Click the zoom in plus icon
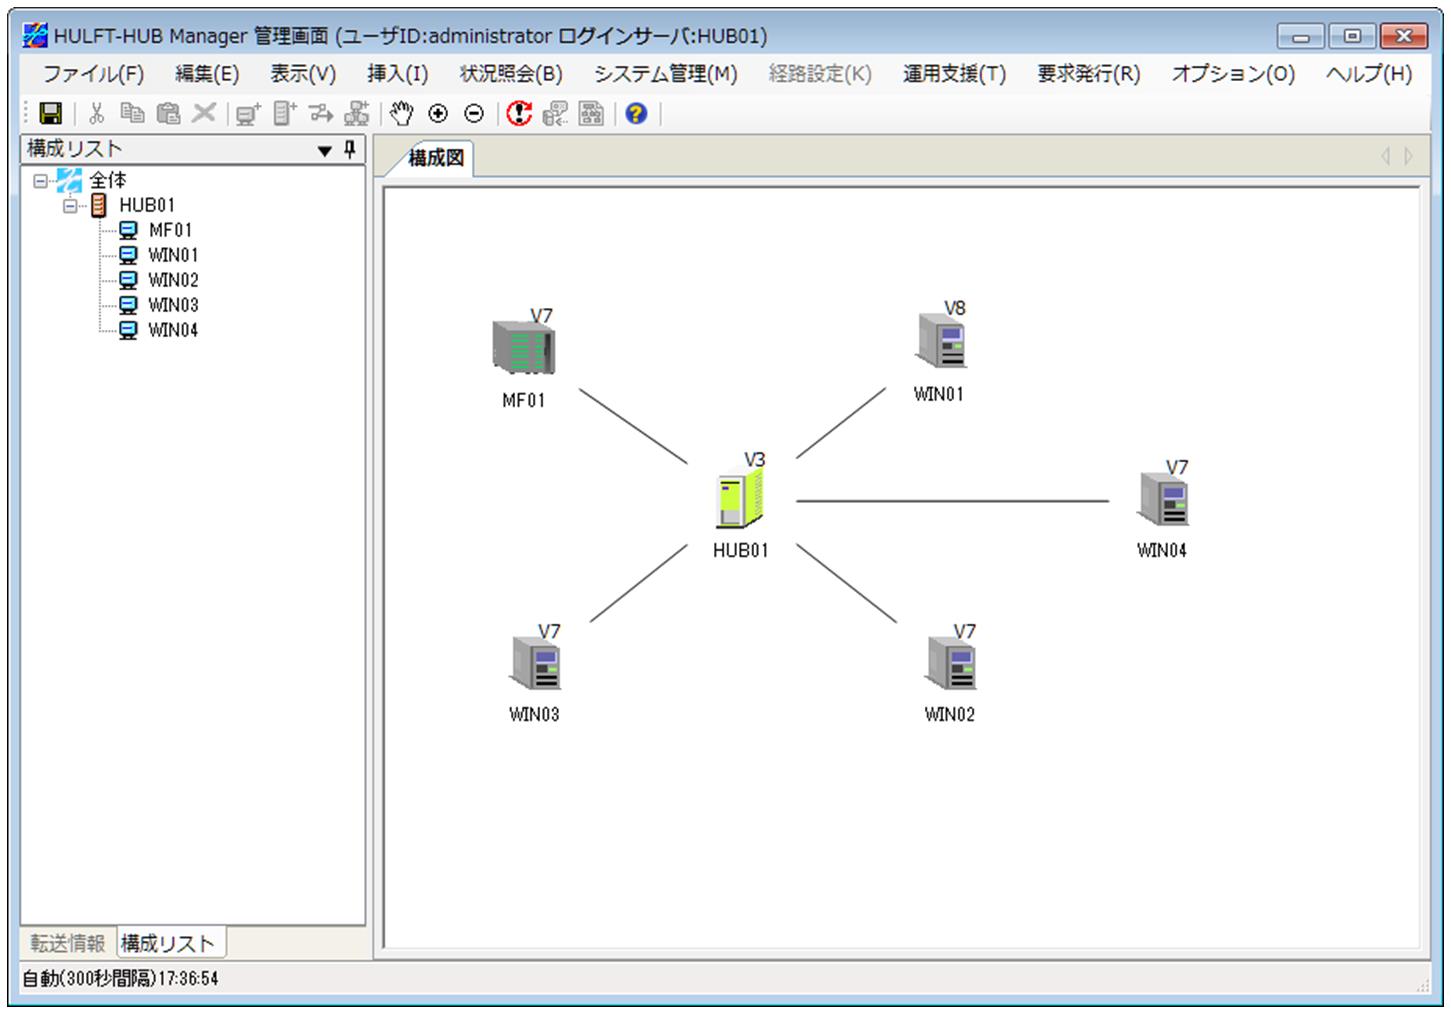 (438, 114)
